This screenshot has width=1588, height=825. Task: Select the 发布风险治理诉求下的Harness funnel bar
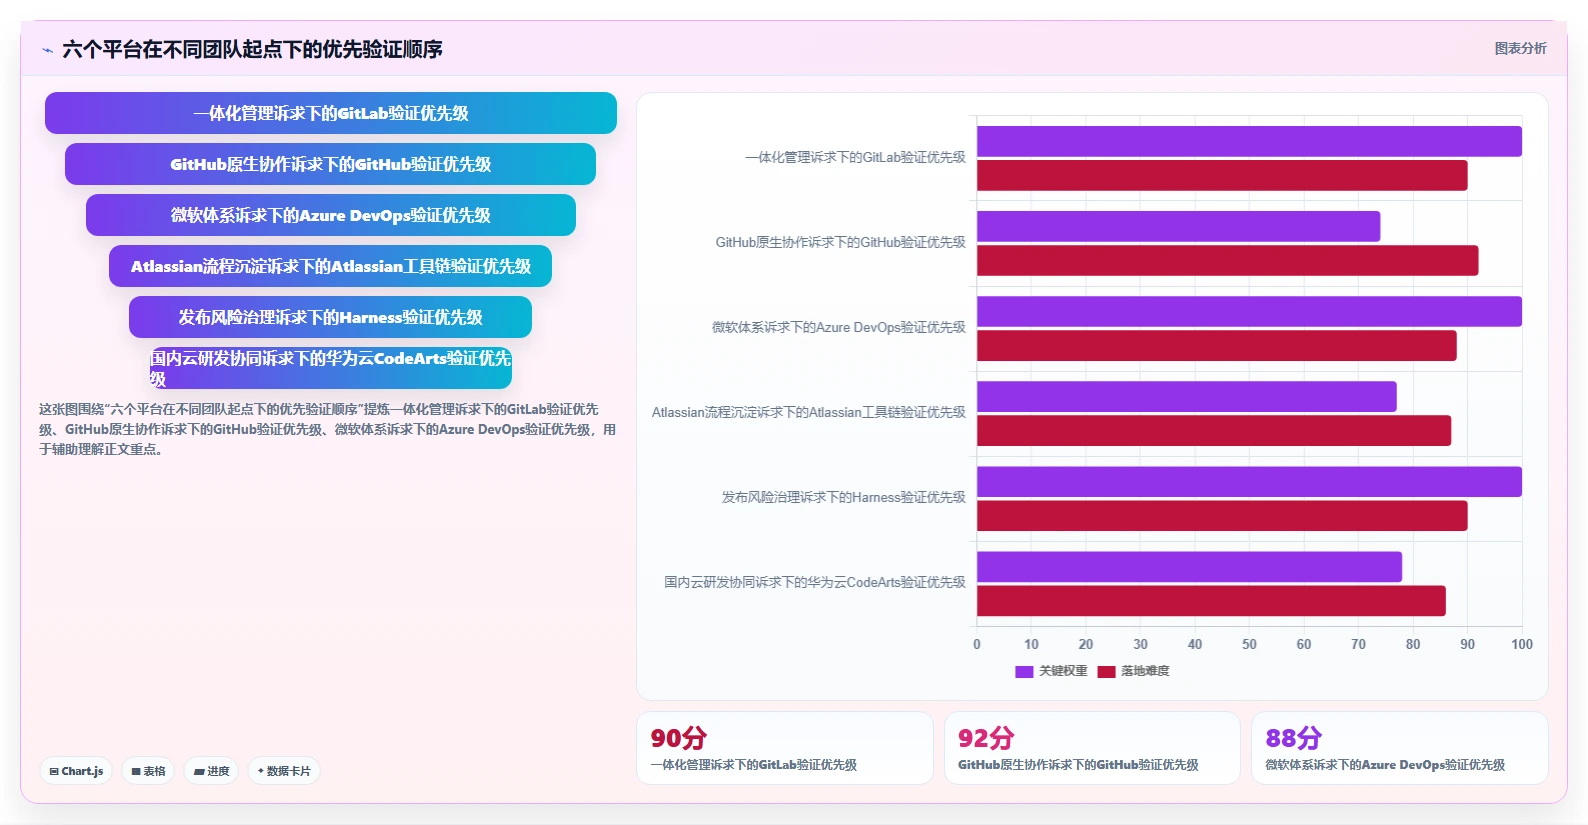pos(330,317)
